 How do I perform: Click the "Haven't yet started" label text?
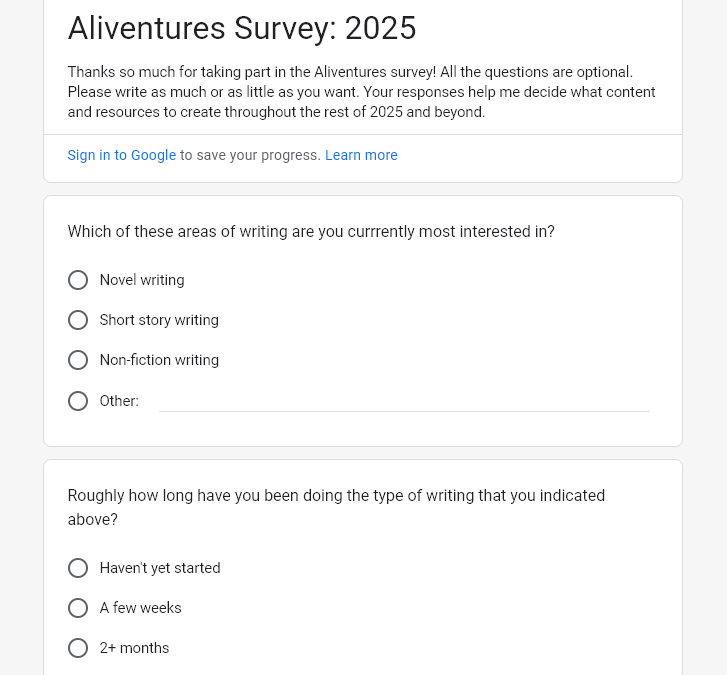pos(160,568)
